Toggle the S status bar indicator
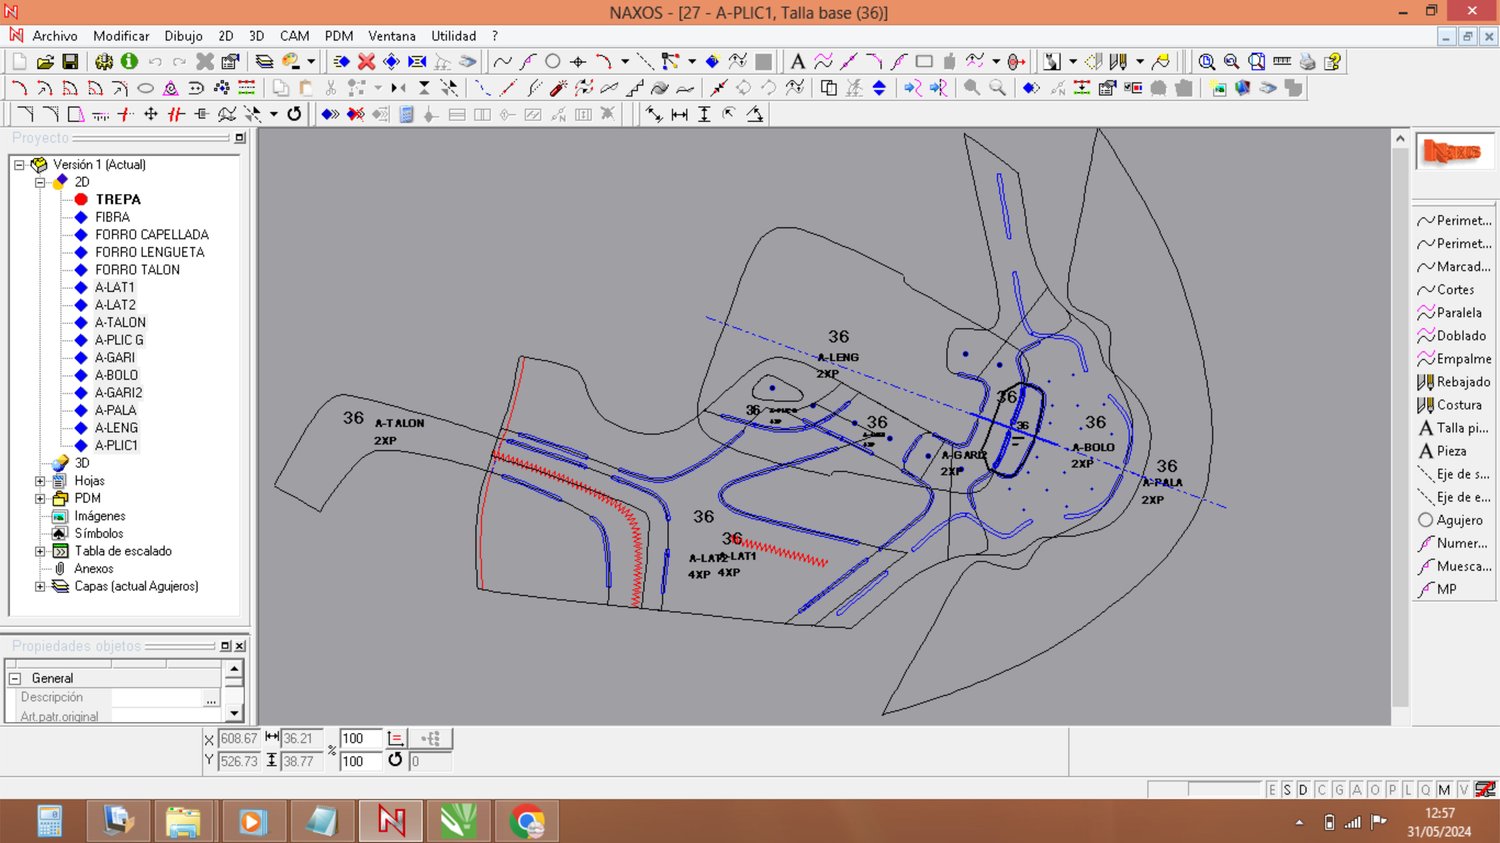This screenshot has height=843, width=1500. point(1287,789)
